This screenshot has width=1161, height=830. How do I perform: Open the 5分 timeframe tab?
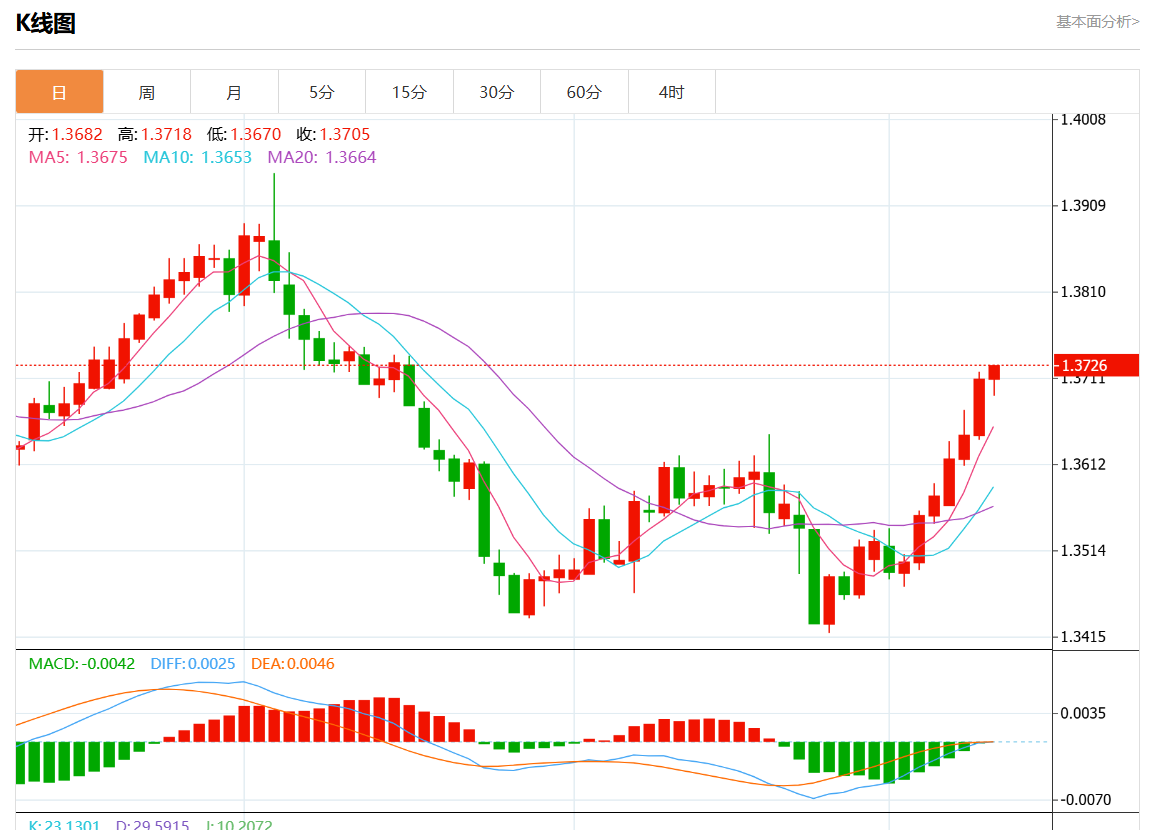[x=321, y=93]
